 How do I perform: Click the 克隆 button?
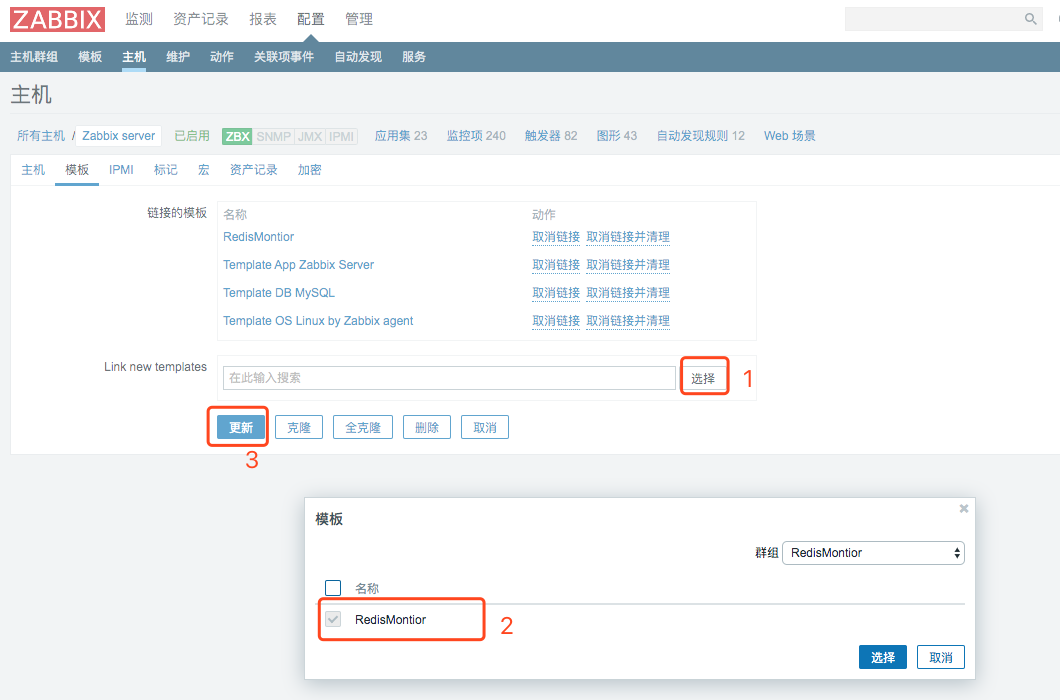[x=299, y=427]
